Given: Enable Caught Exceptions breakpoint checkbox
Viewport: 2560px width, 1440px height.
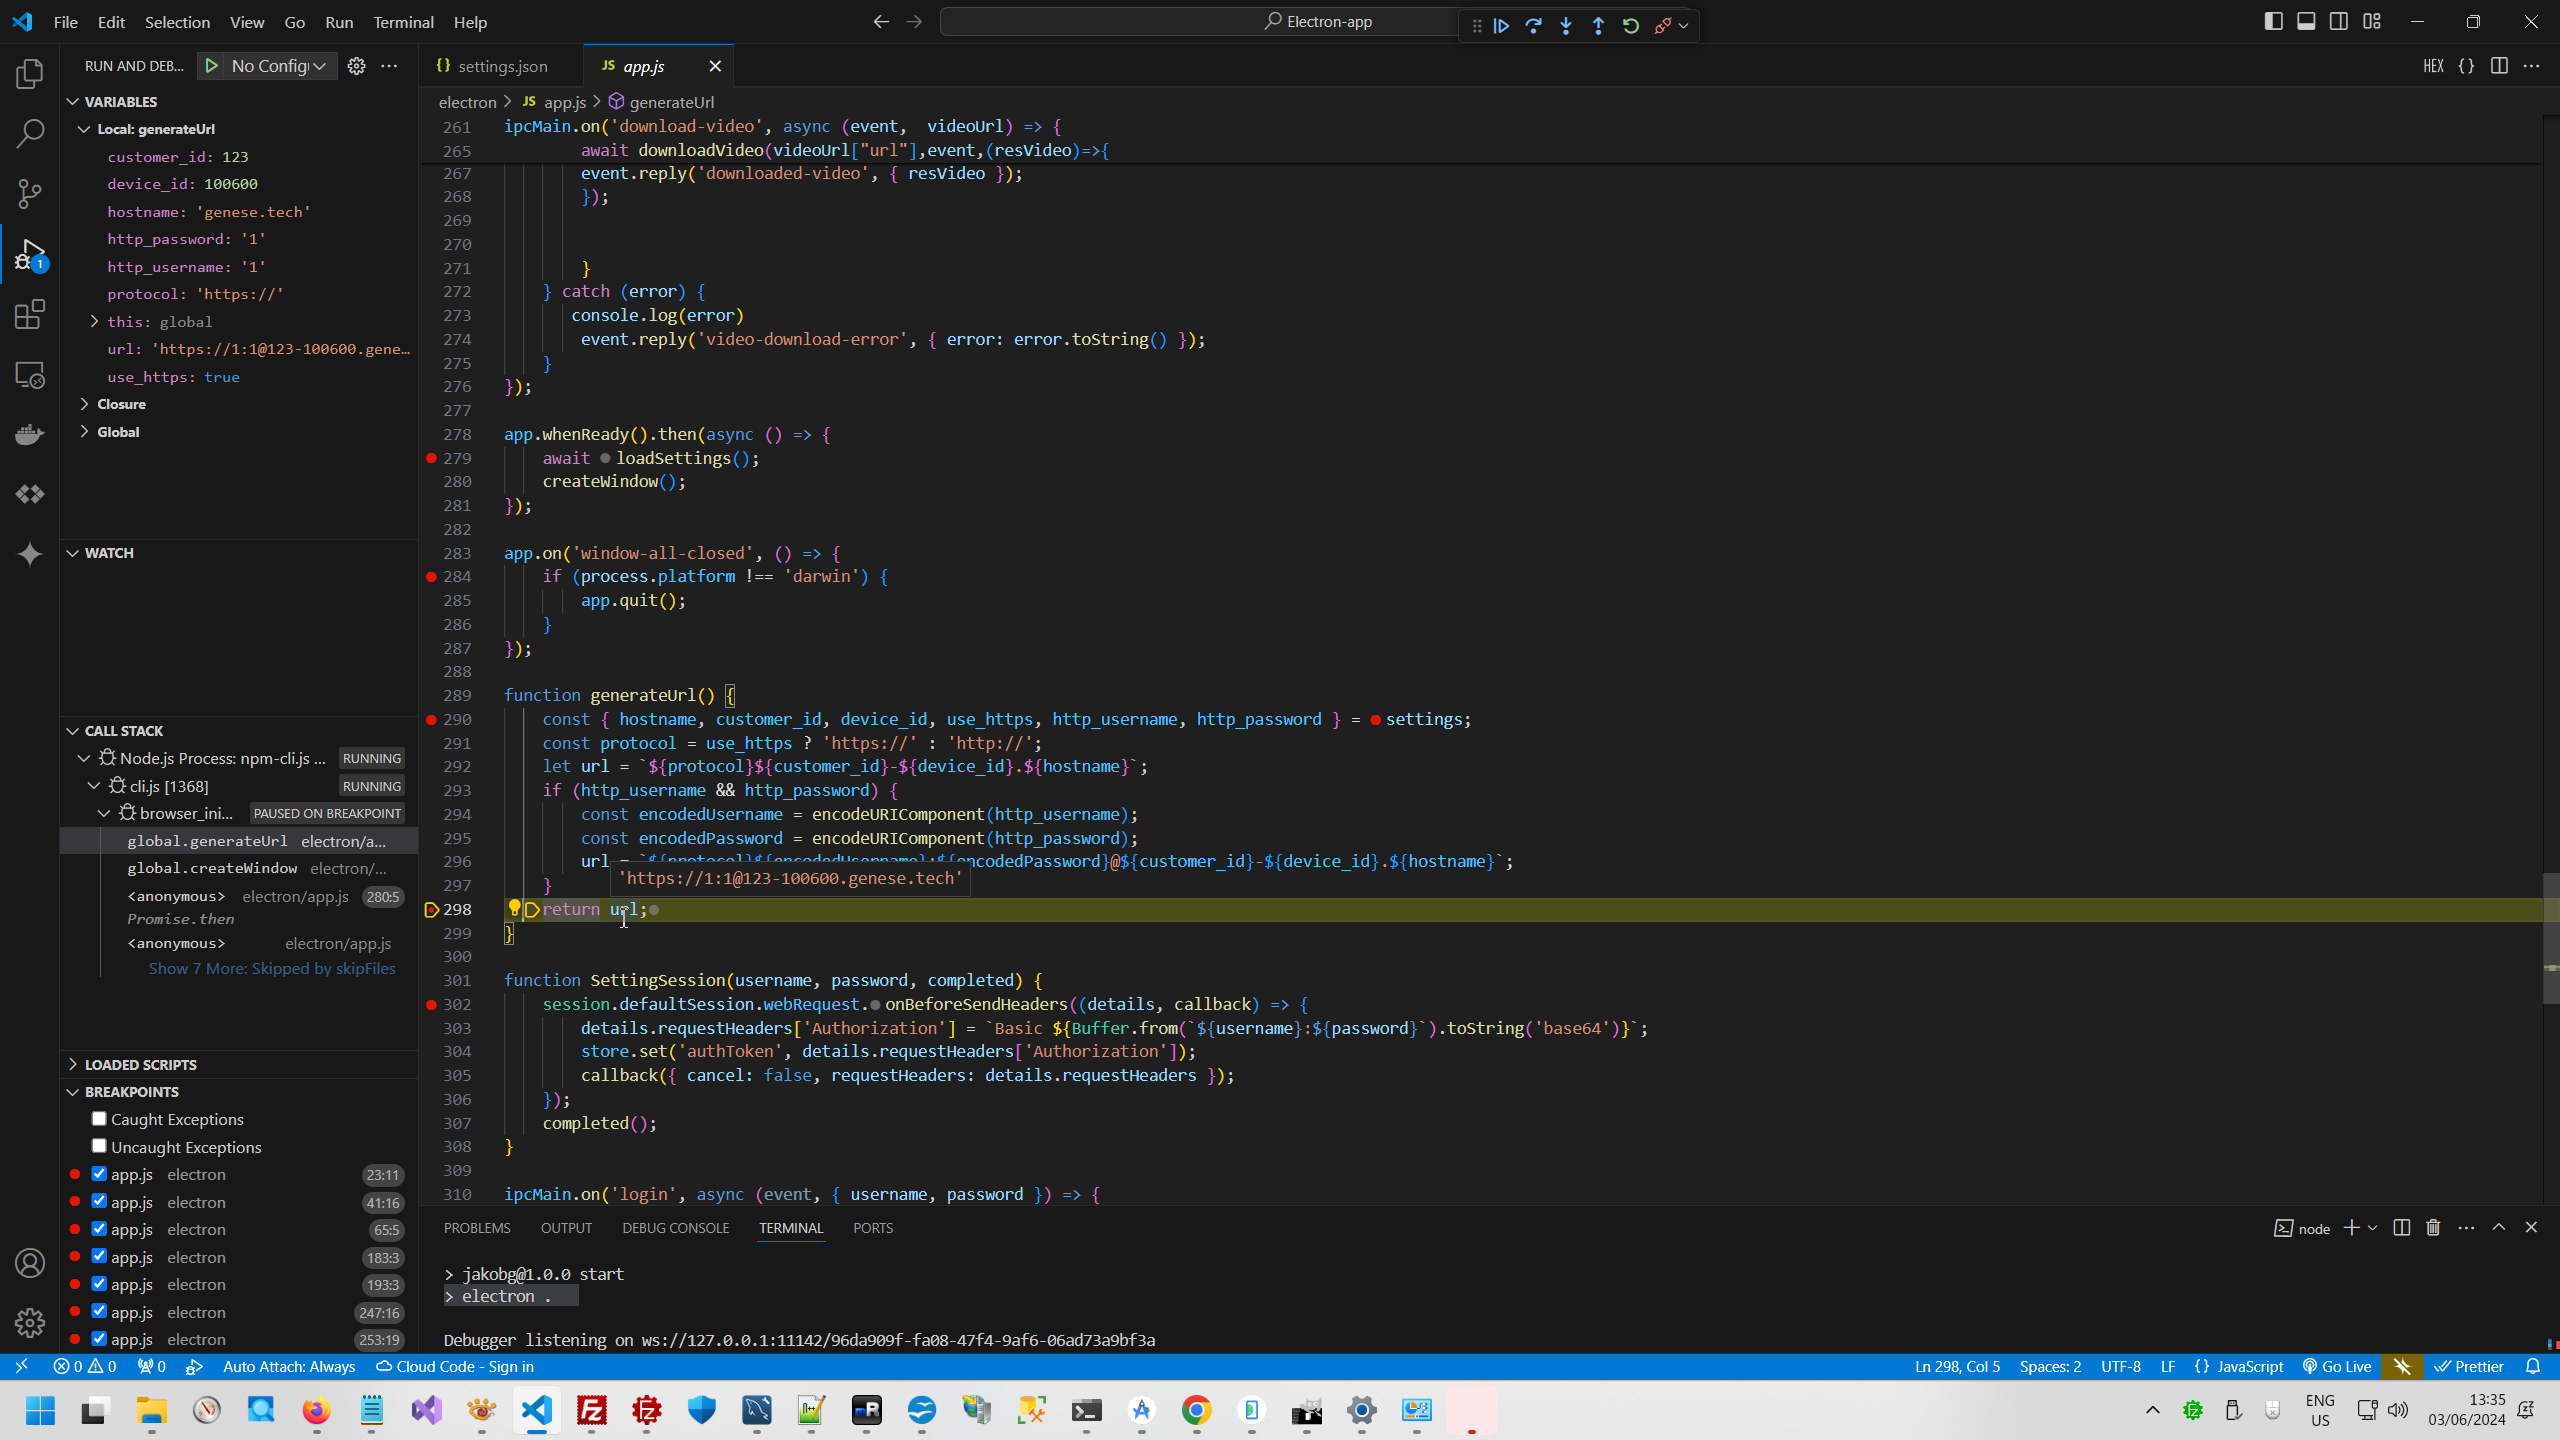Looking at the screenshot, I should 99,1119.
